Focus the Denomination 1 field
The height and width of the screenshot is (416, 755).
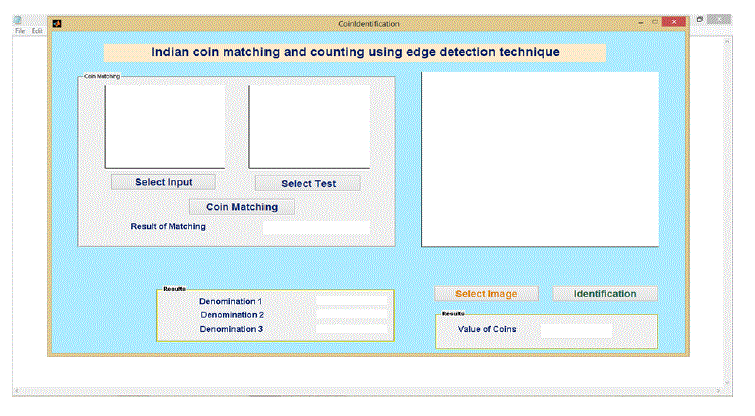351,300
